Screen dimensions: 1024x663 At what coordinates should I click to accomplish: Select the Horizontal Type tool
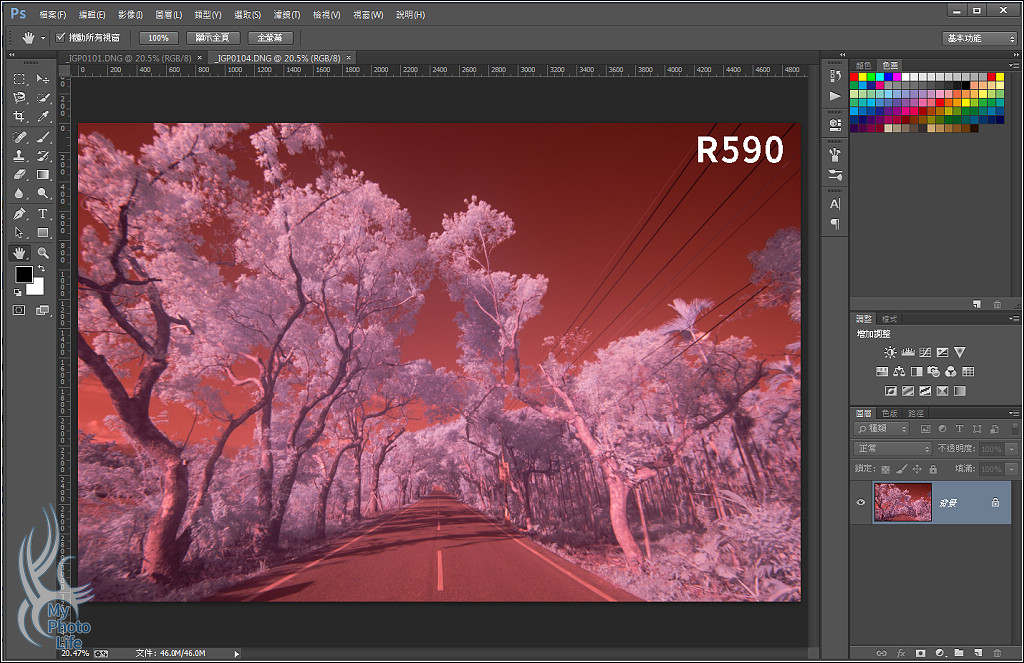pyautogui.click(x=43, y=214)
